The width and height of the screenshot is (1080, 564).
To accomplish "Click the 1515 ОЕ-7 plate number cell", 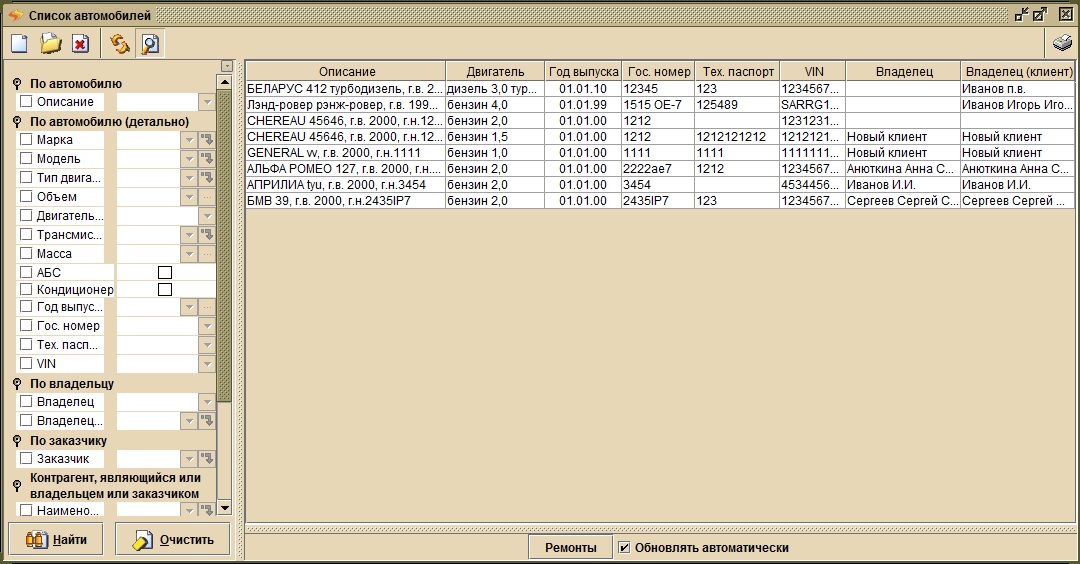I will click(x=658, y=105).
